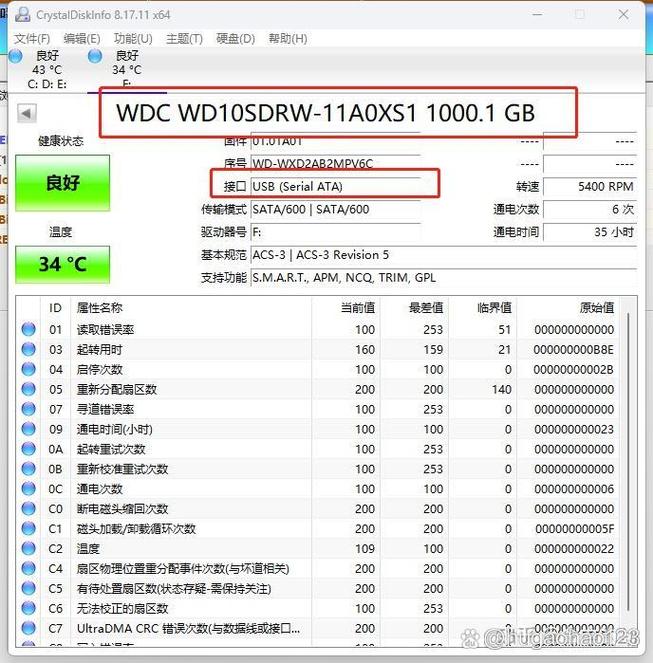Viewport: 653px width, 663px height.
Task: Click the blue status orb of row C2 温度
Action: coord(28,548)
